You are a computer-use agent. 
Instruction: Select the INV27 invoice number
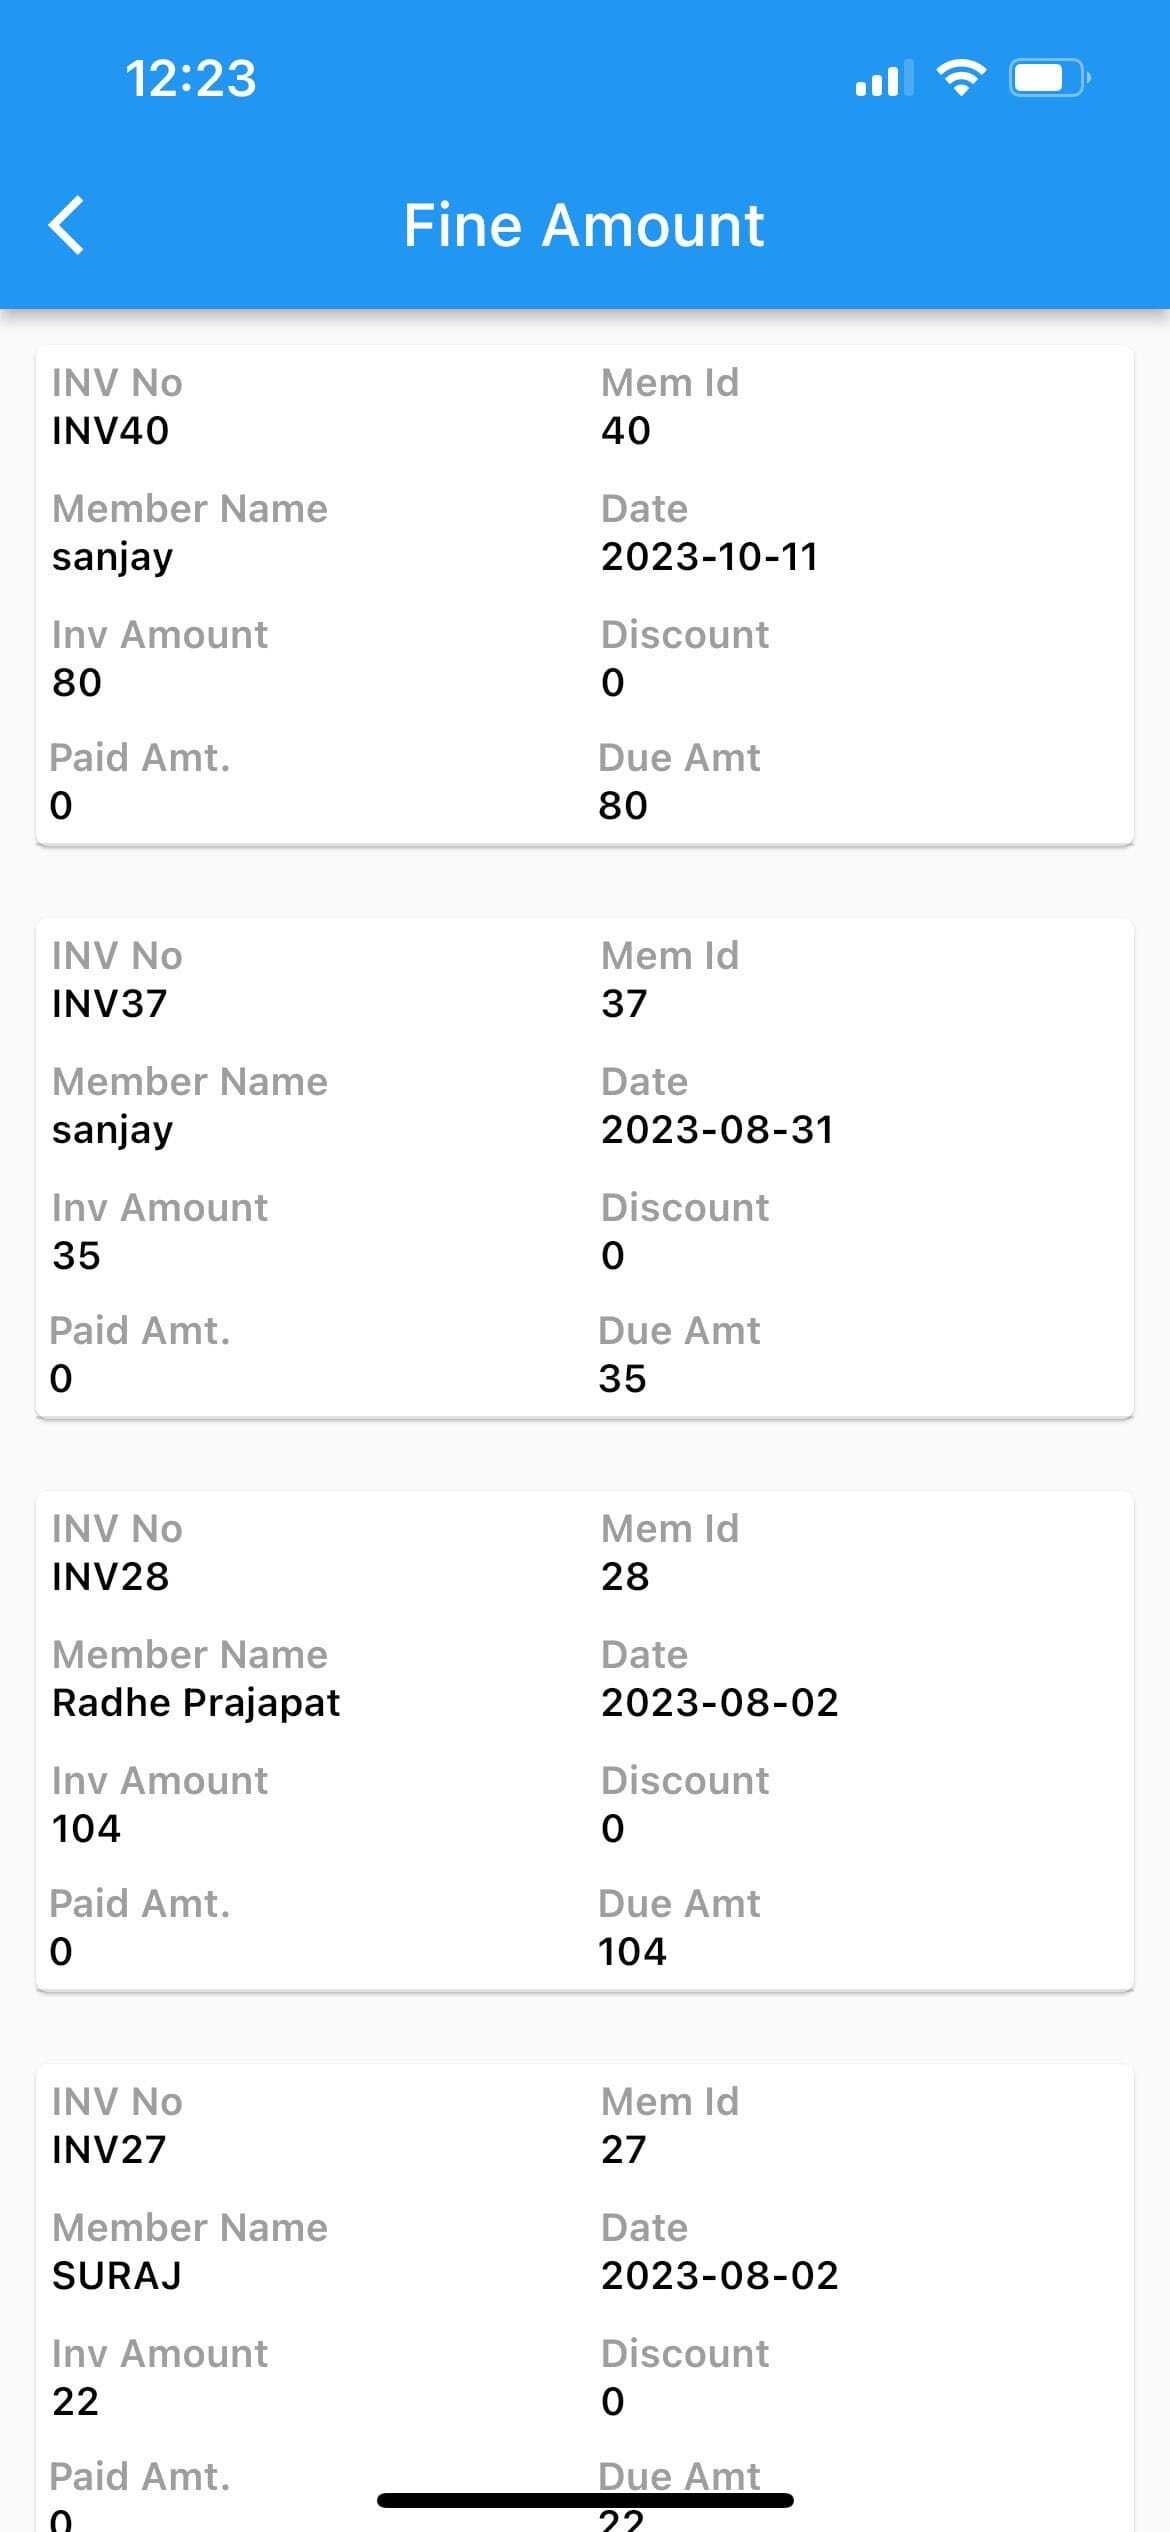tap(109, 2150)
